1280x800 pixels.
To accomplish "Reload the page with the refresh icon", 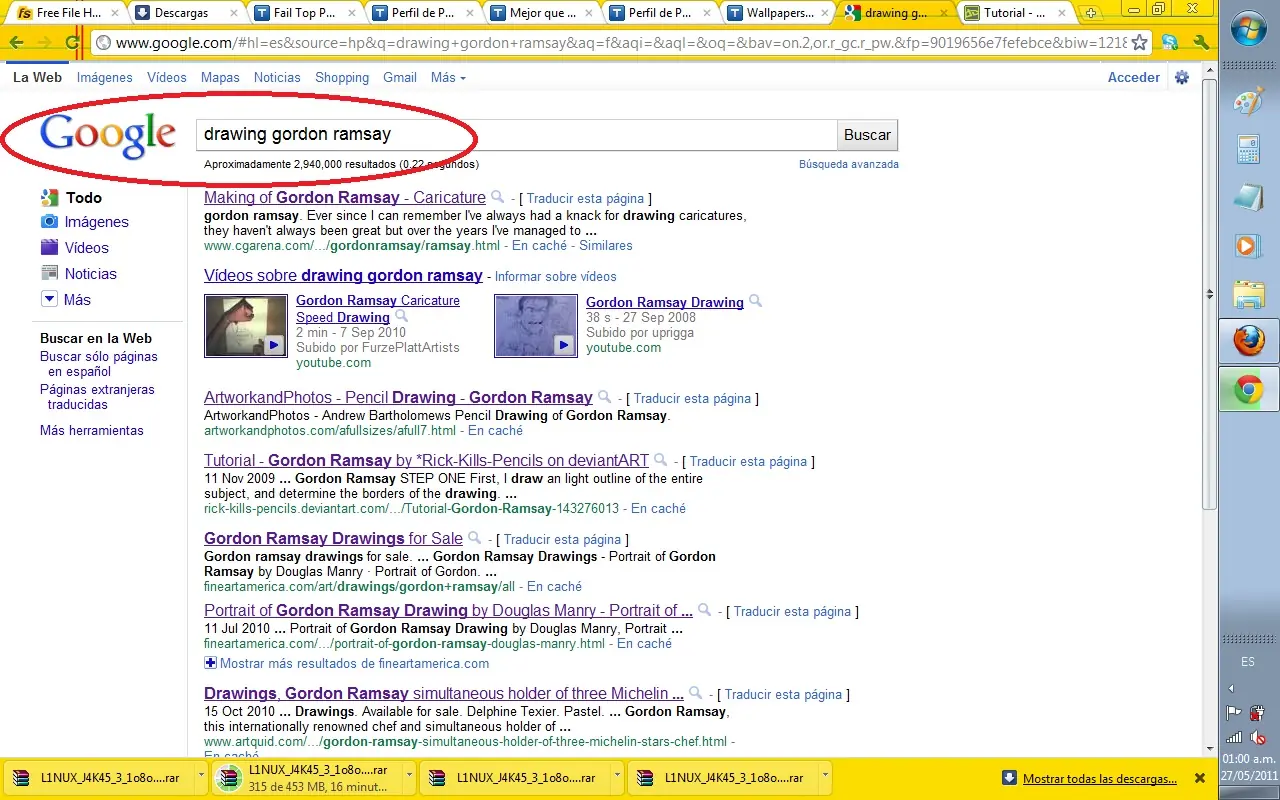I will coord(72,43).
